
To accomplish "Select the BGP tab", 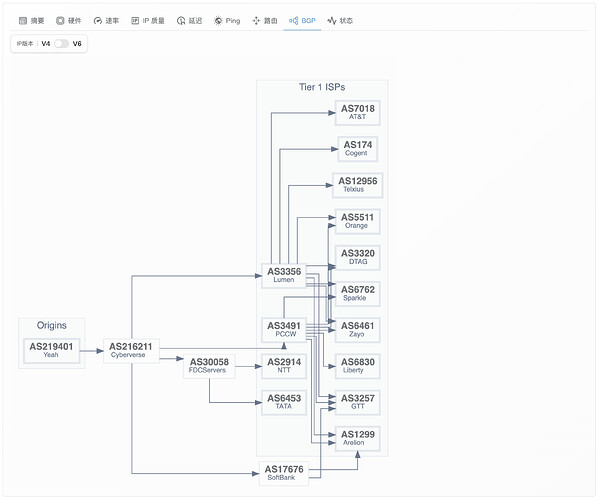I will click(x=302, y=21).
